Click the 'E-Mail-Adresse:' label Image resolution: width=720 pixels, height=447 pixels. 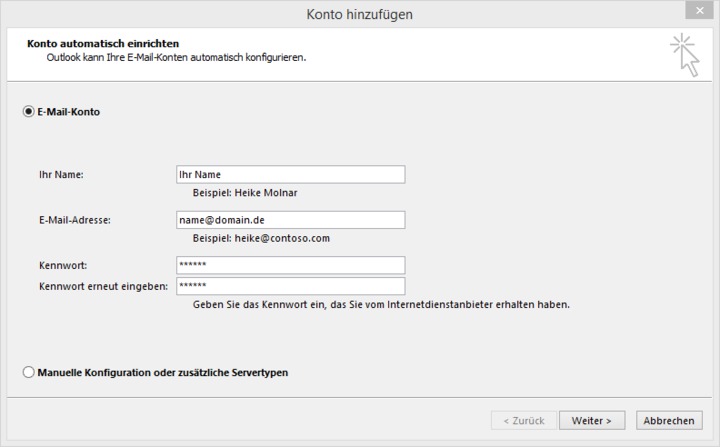pos(75,220)
